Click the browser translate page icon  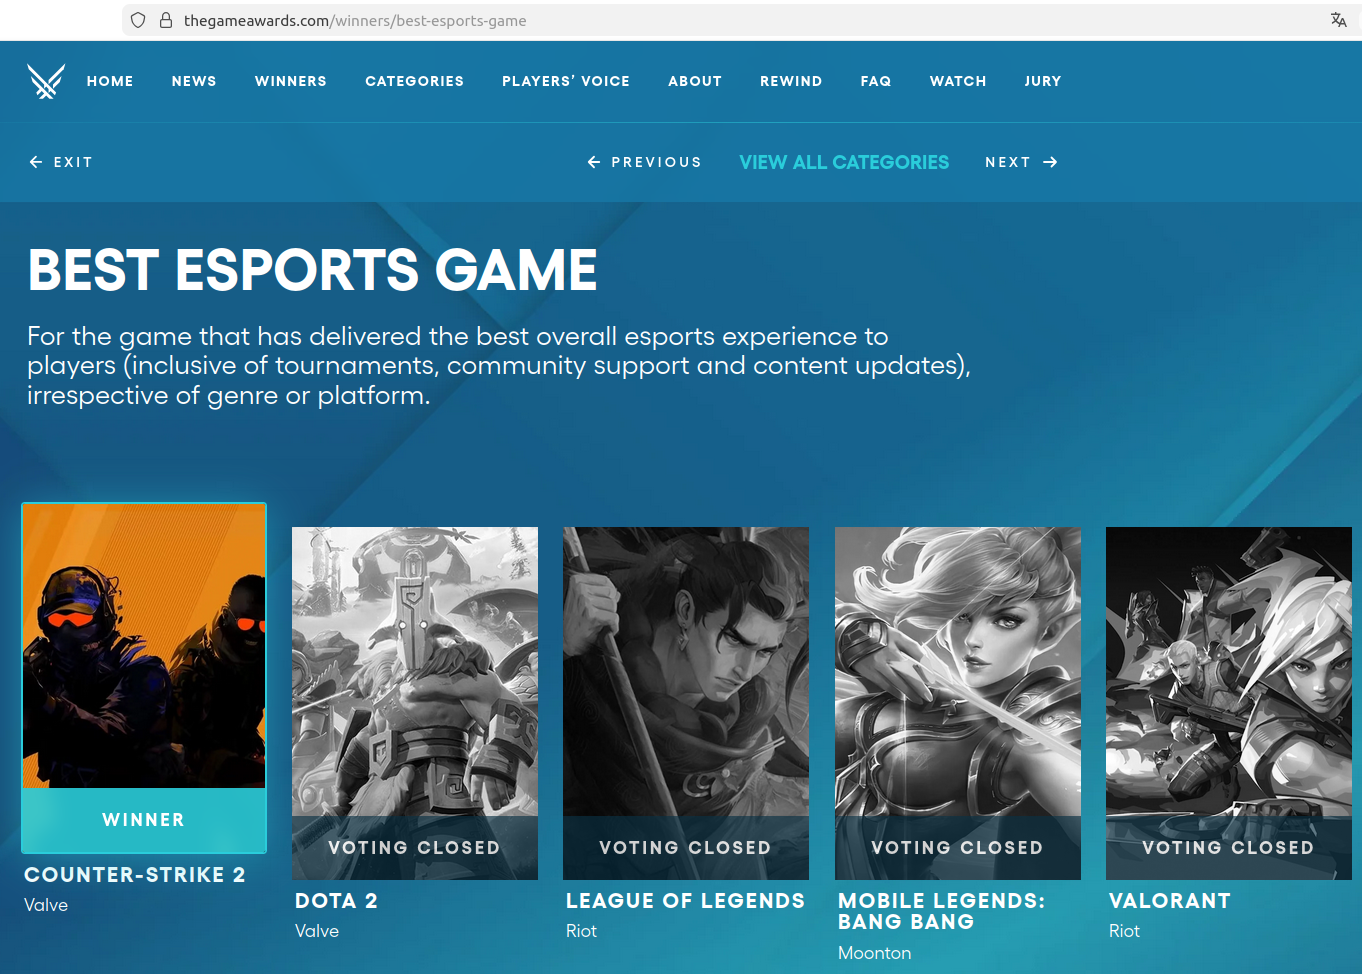pos(1338,20)
